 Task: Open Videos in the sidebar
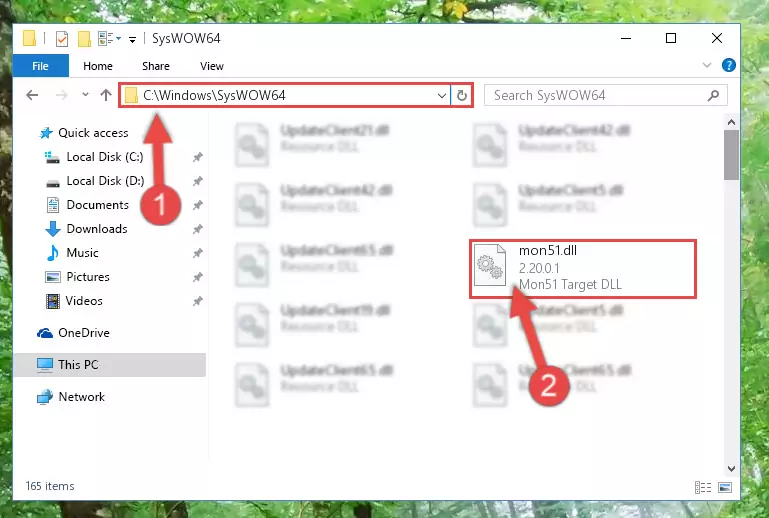[x=84, y=301]
